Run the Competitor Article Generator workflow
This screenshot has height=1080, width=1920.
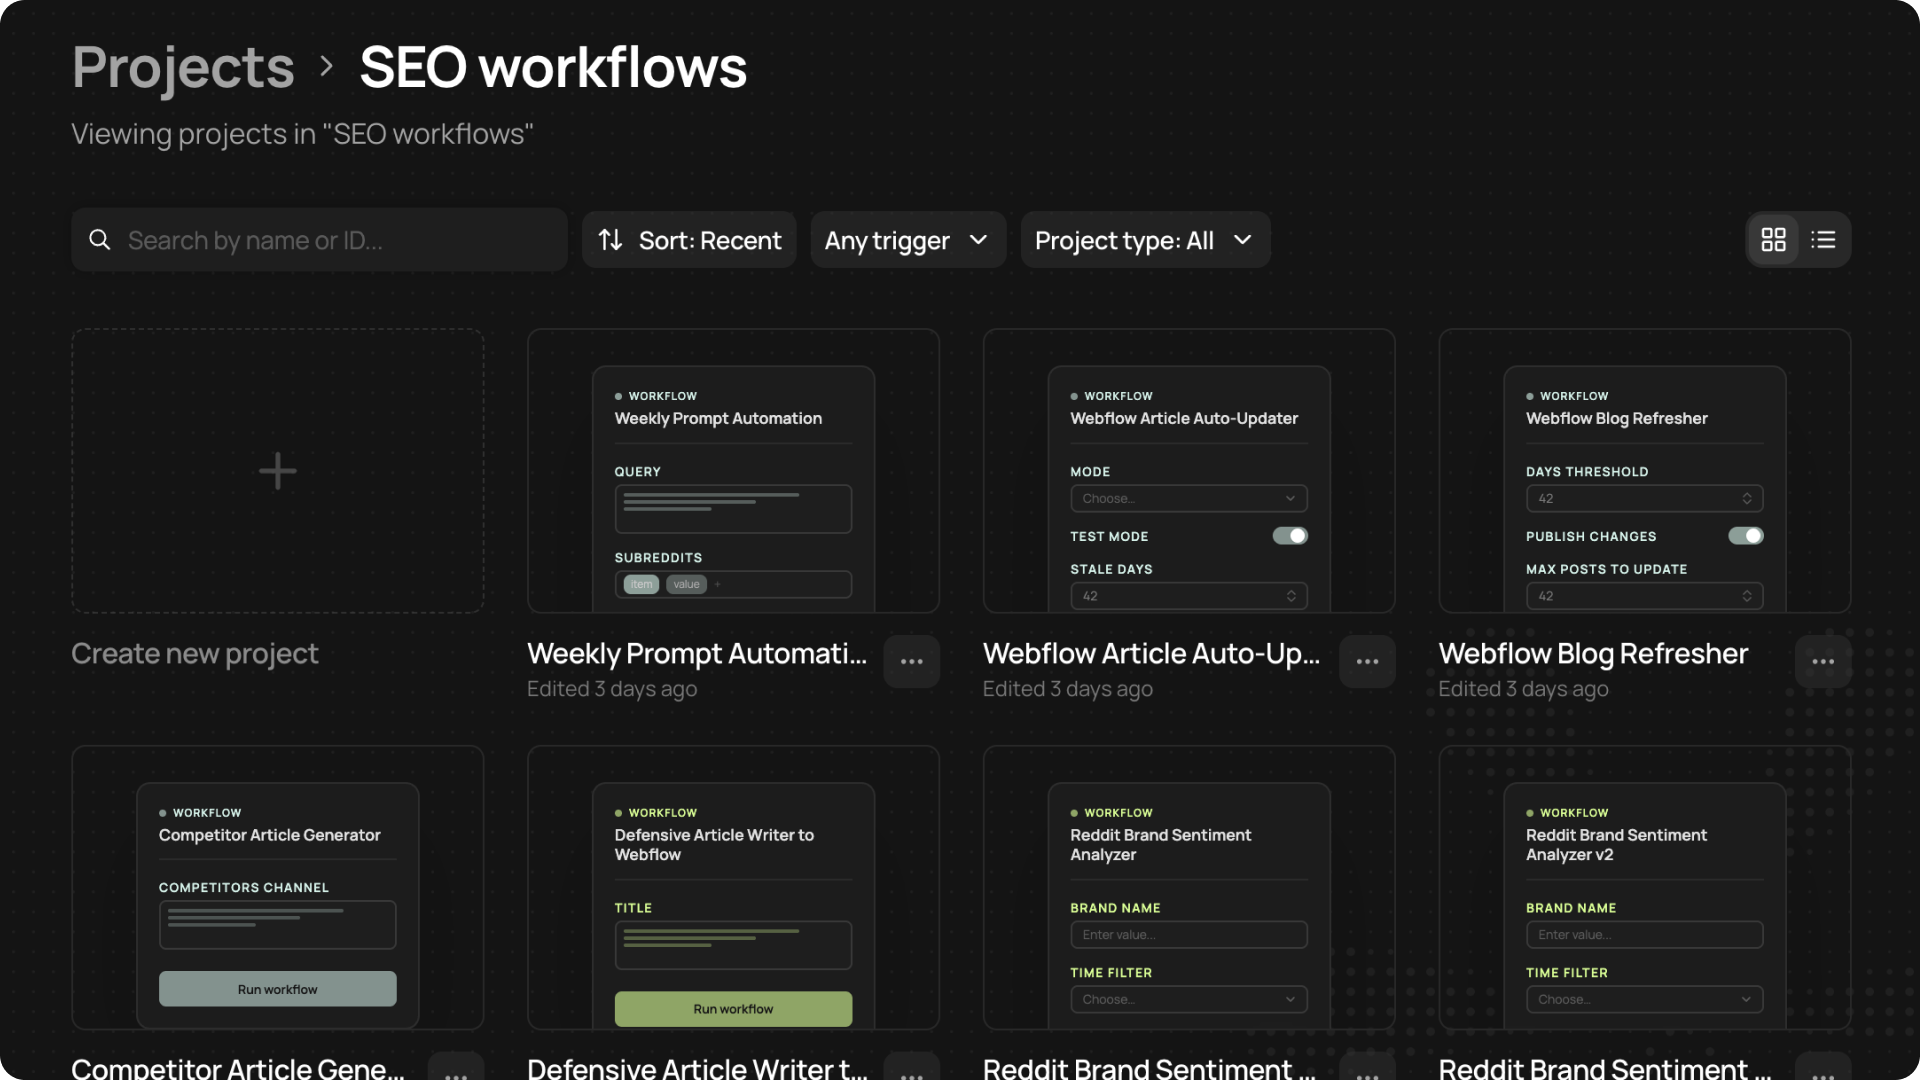click(x=277, y=989)
